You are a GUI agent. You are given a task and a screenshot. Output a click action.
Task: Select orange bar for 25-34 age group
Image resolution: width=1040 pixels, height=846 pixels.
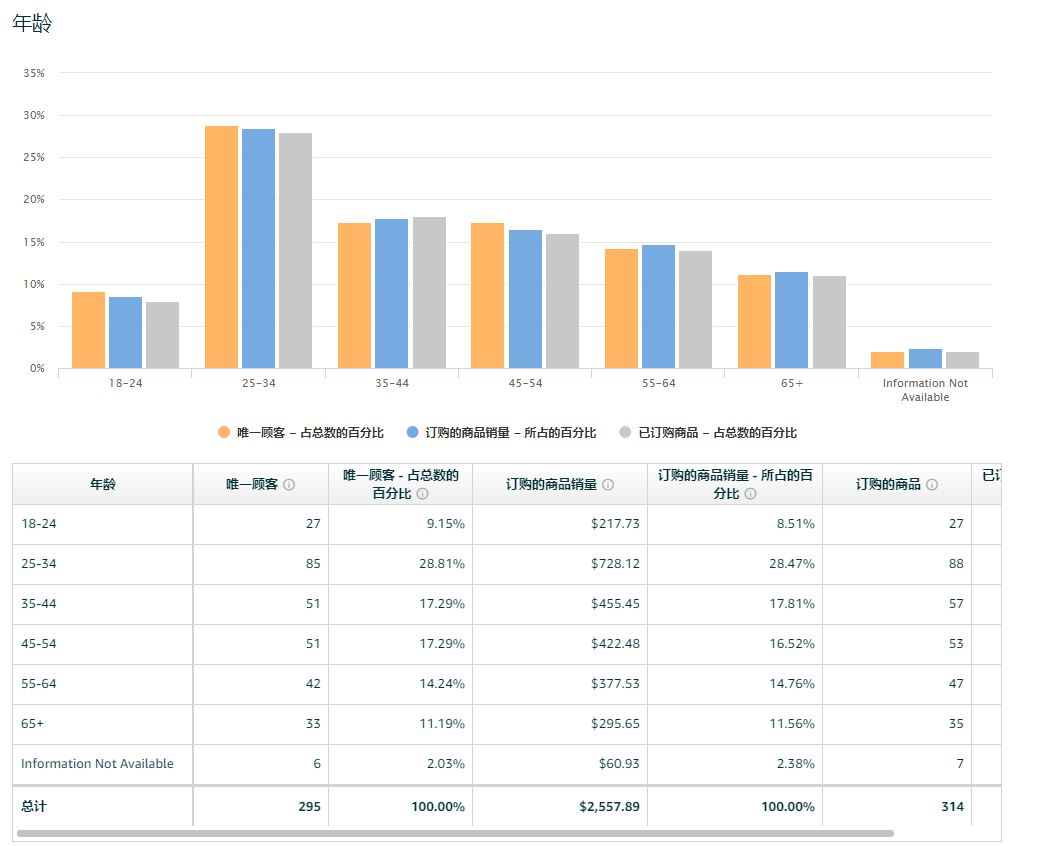coord(221,247)
